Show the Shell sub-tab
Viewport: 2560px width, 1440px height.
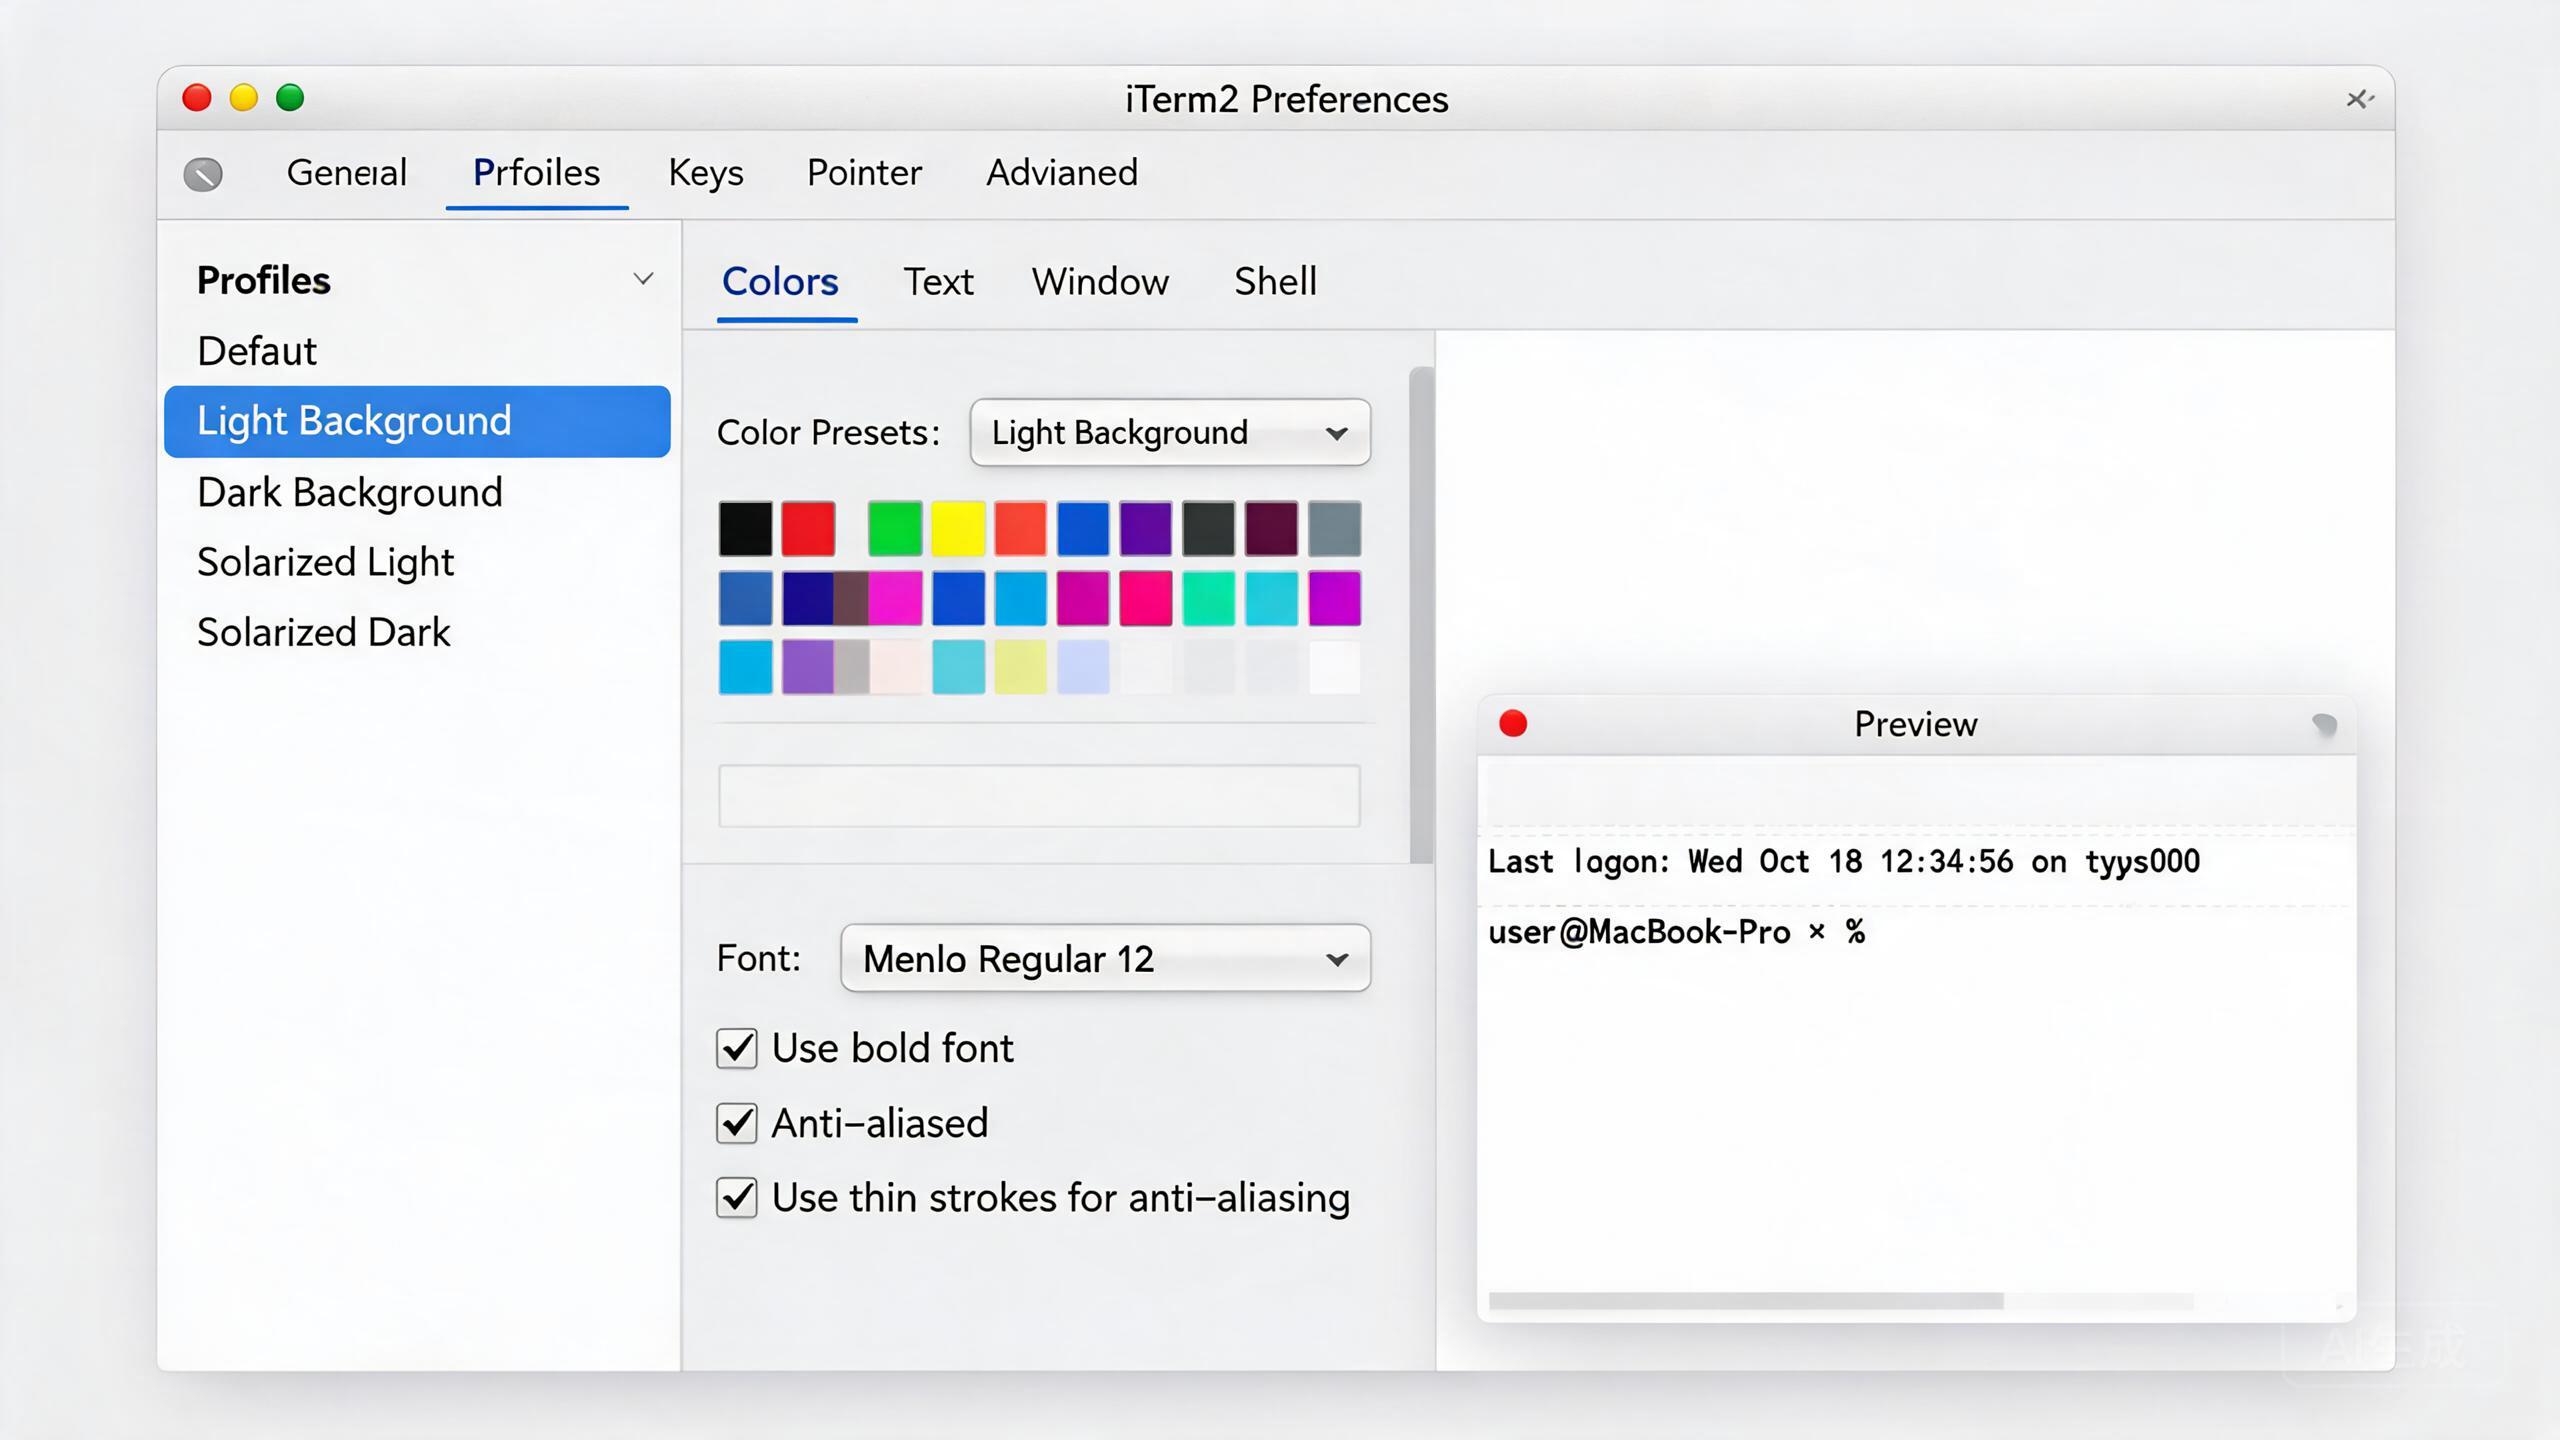pyautogui.click(x=1275, y=281)
